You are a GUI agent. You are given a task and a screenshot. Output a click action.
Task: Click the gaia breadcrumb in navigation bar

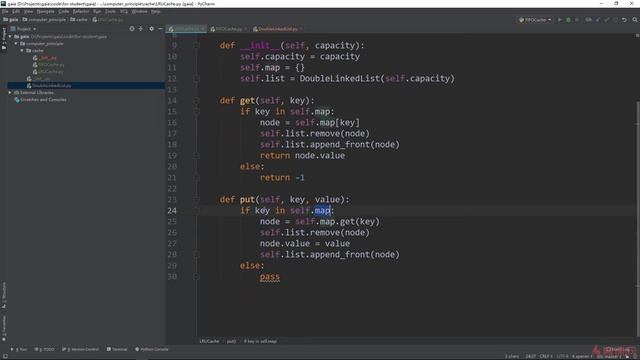(x=11, y=19)
